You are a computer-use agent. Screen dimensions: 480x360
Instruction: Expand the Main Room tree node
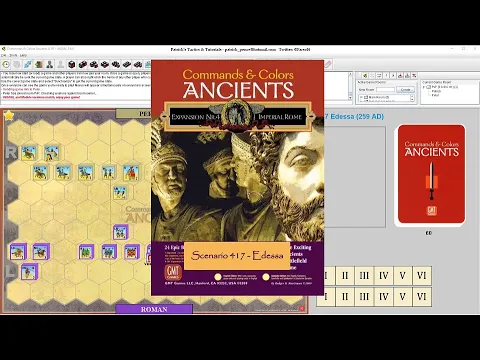361,97
